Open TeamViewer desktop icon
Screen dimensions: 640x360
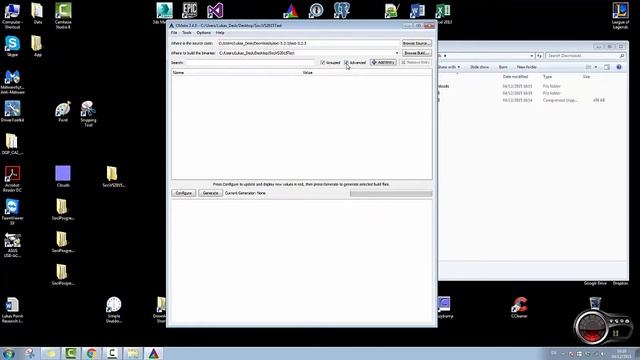point(12,211)
